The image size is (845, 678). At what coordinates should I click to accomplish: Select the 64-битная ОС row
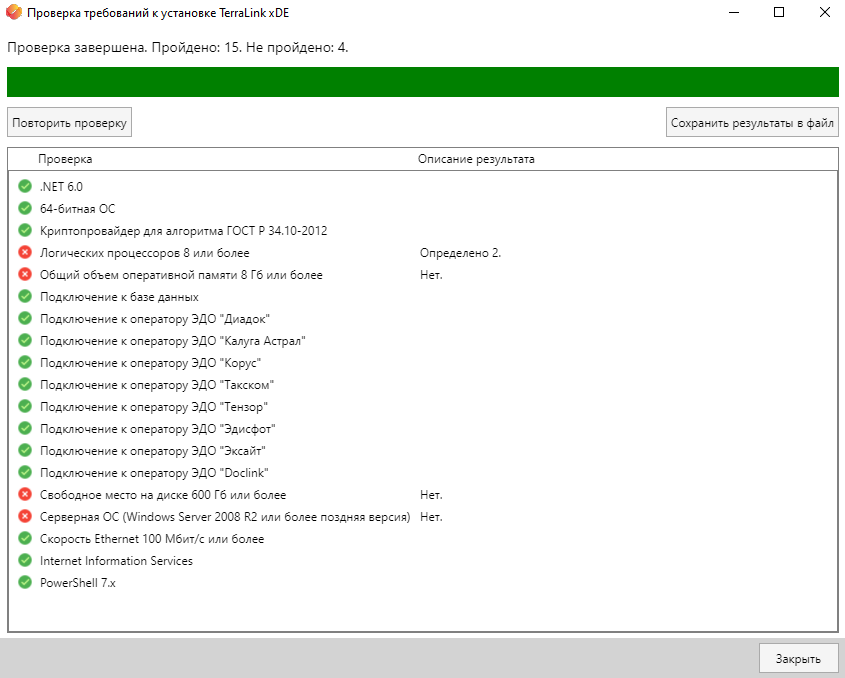tap(78, 209)
